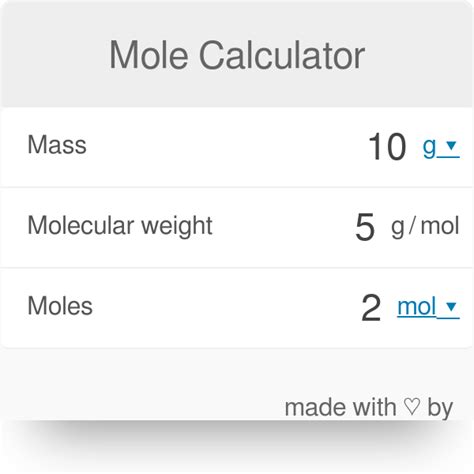The height and width of the screenshot is (474, 474).
Task: Open the mass unit dropdown arrow
Action: [x=451, y=145]
